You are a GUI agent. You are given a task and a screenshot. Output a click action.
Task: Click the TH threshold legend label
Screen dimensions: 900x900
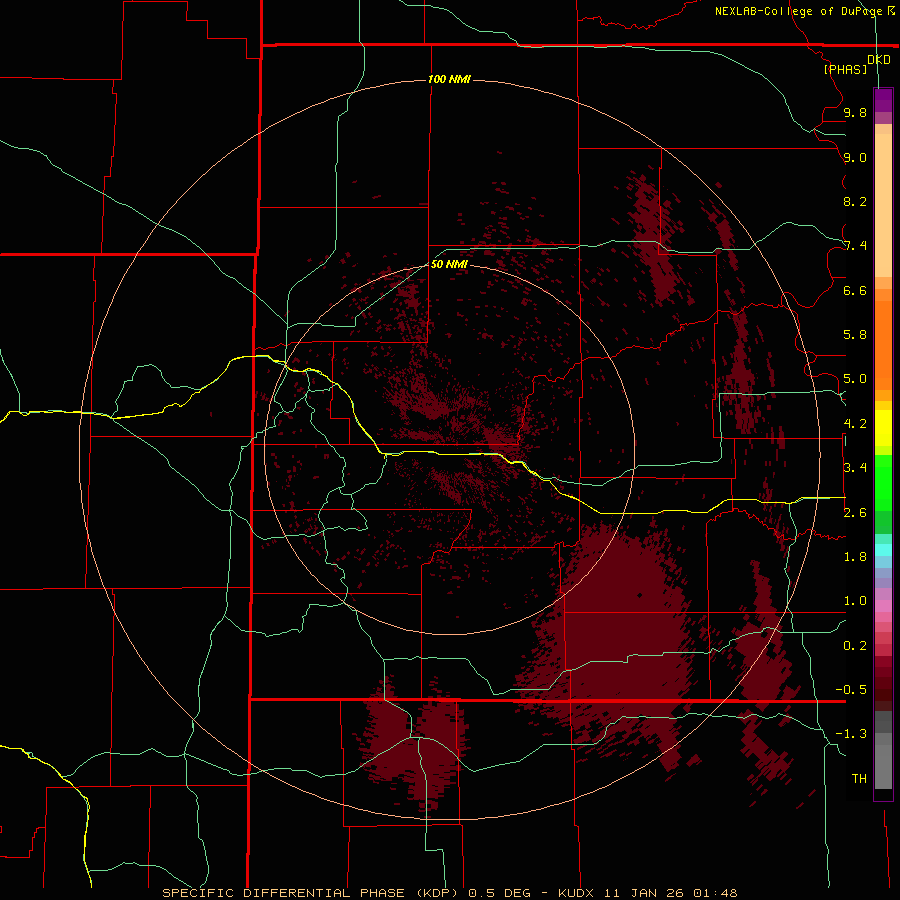(x=859, y=779)
